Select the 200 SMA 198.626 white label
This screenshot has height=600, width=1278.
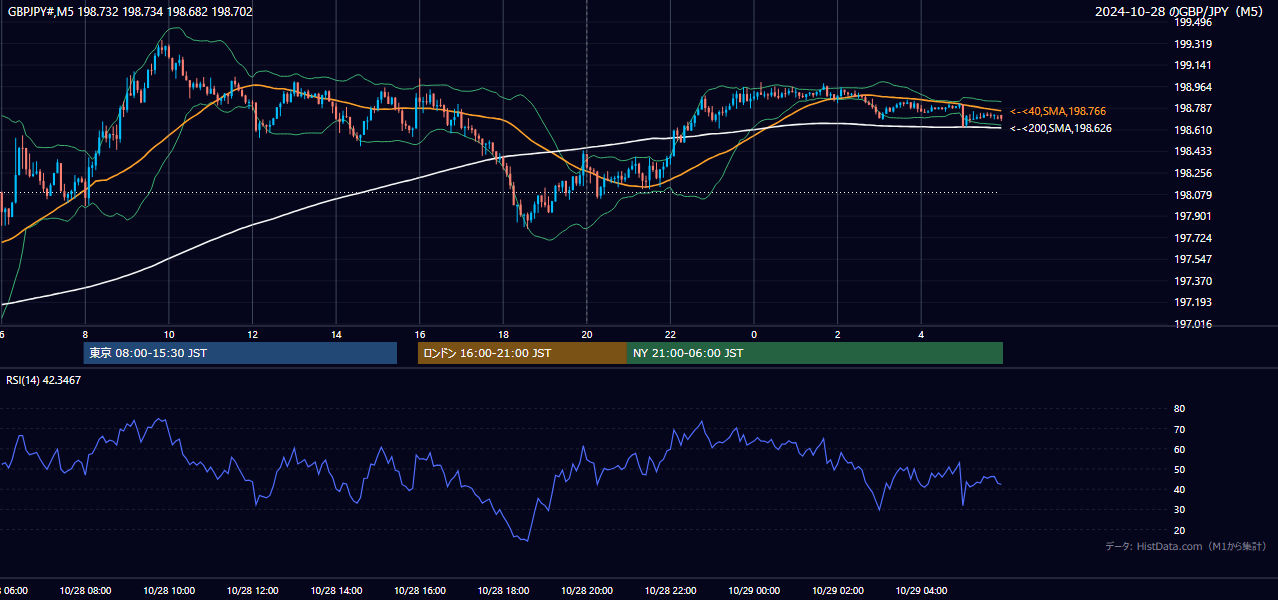tap(1061, 128)
